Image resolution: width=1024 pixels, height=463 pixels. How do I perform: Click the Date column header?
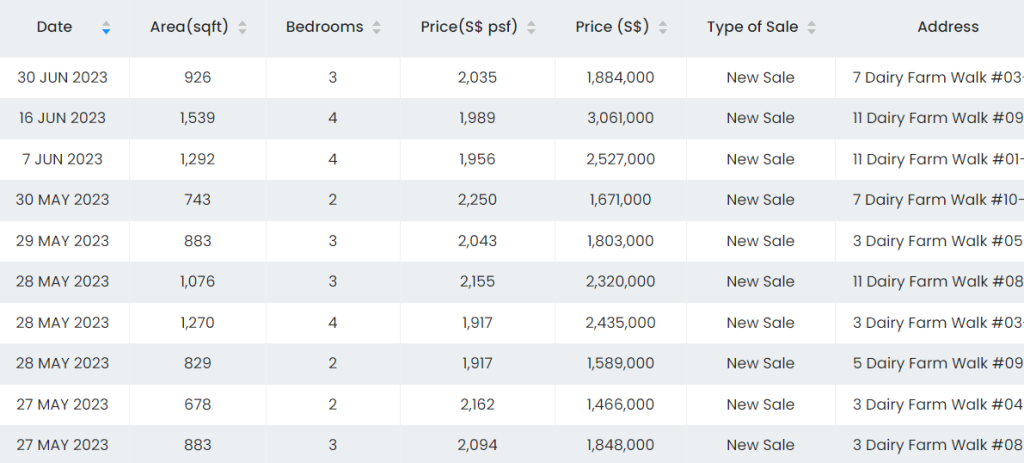pyautogui.click(x=55, y=28)
